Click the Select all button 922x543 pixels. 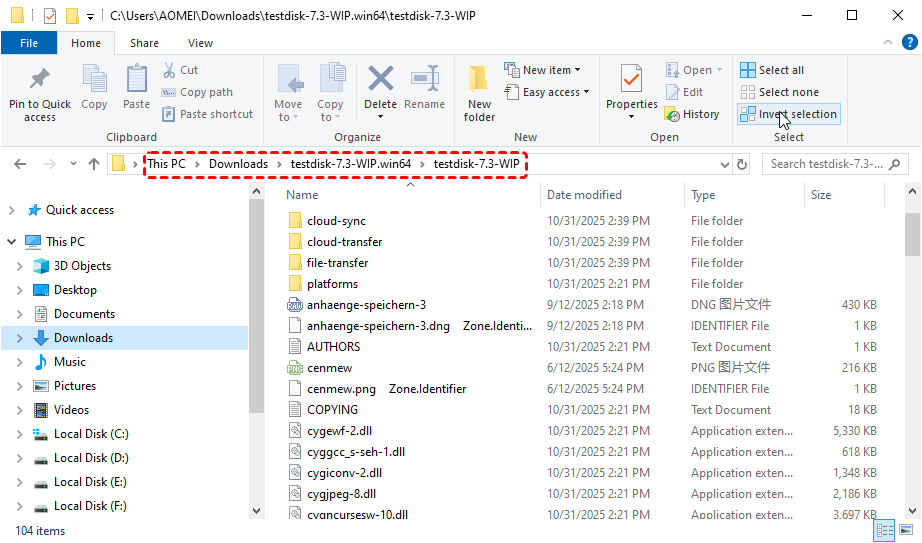click(772, 70)
